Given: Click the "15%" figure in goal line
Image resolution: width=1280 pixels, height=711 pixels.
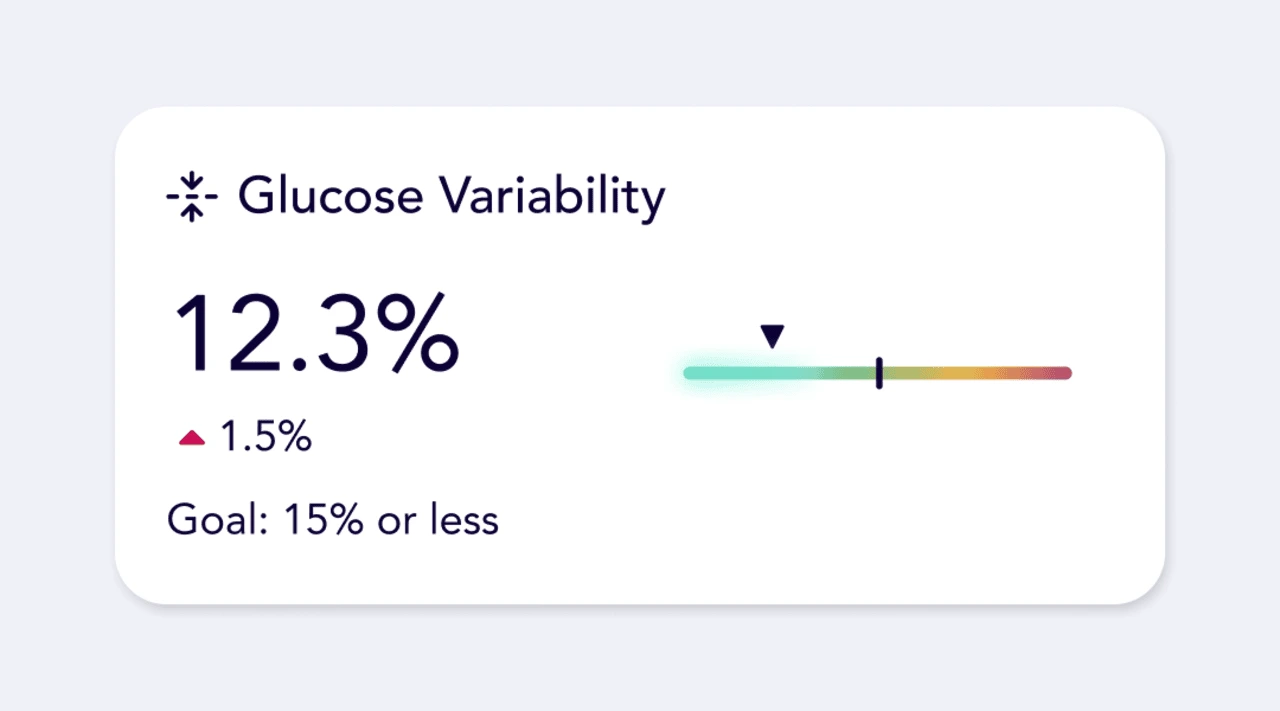Looking at the screenshot, I should (x=323, y=520).
